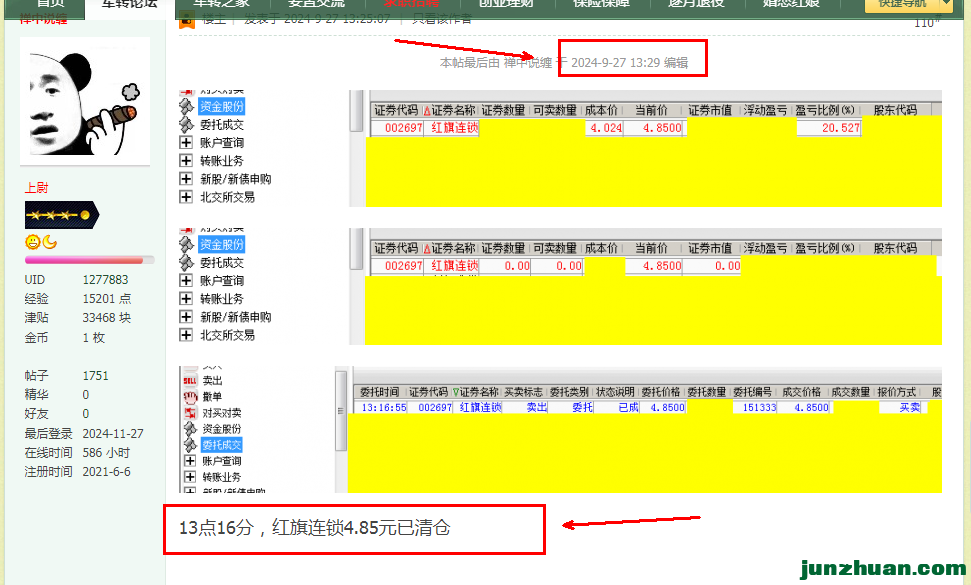Select the 撤单 tree item
971x585 pixels.
click(x=212, y=397)
